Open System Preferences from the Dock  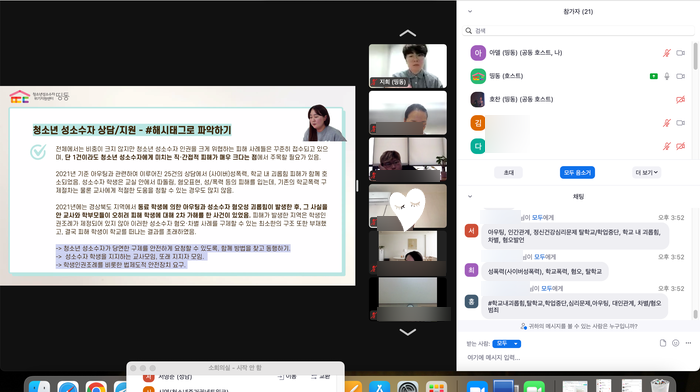[408, 387]
